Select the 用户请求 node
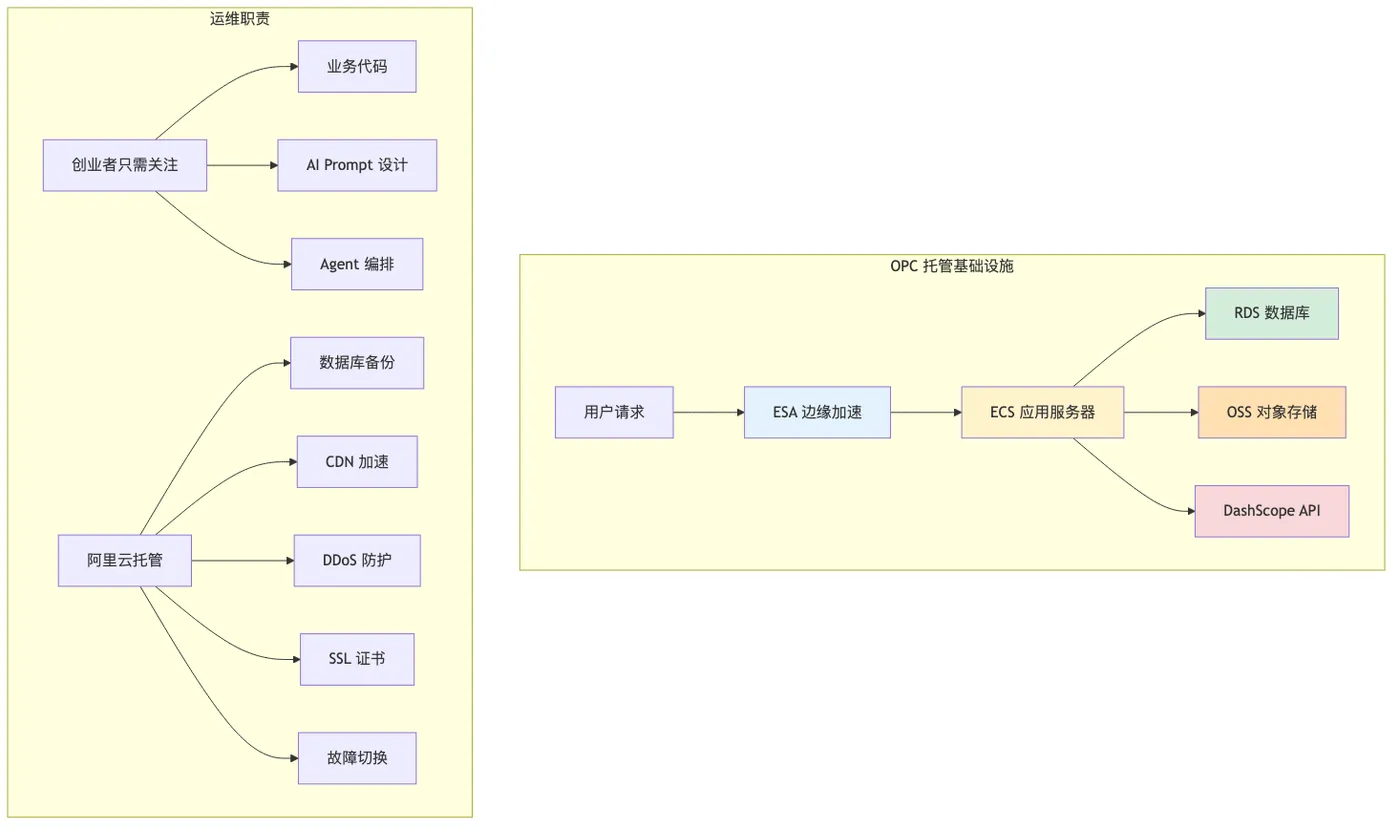1400x829 pixels. click(614, 412)
